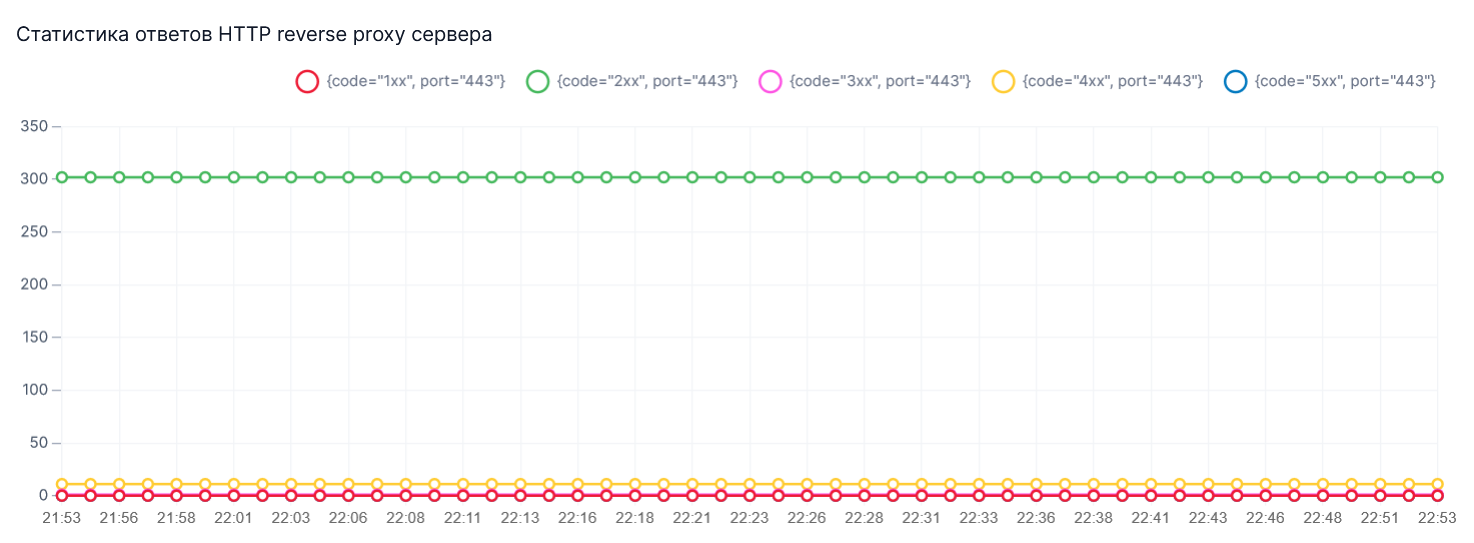The image size is (1474, 543).
Task: Toggle series via code="5xx" legend label text
Action: (1346, 82)
